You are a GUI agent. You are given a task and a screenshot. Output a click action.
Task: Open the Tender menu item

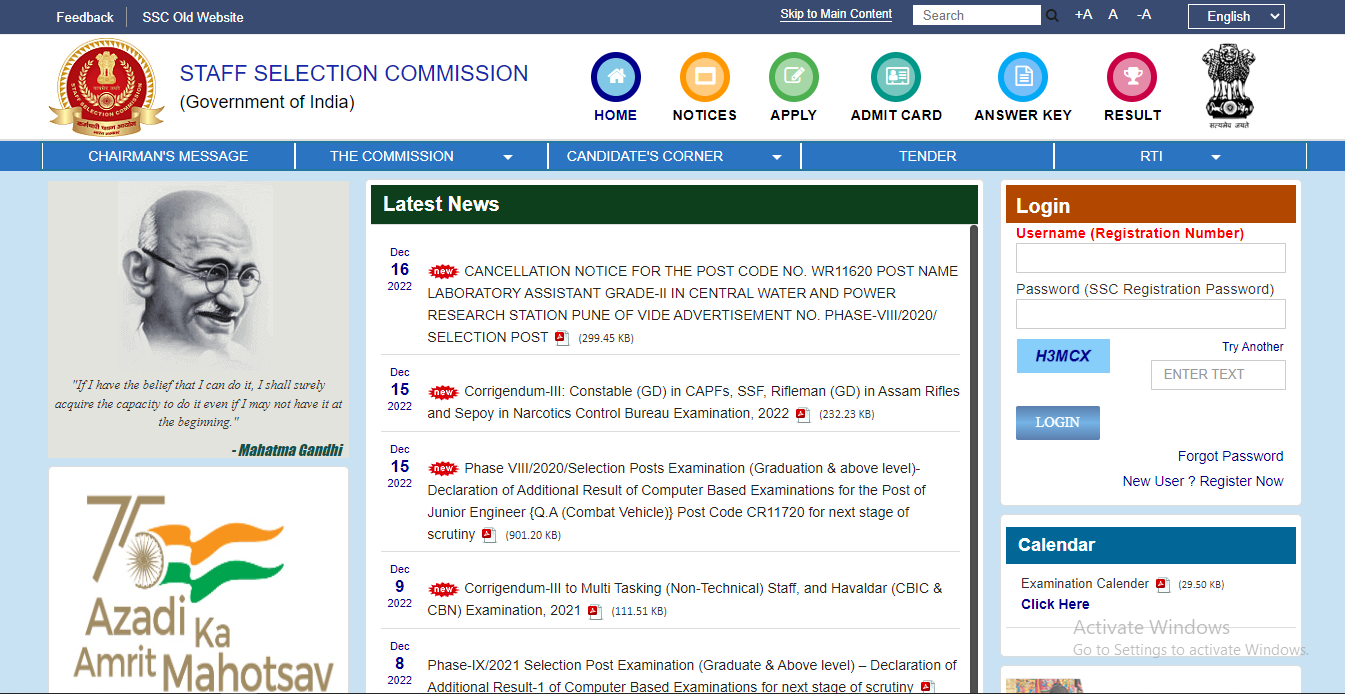tap(927, 156)
